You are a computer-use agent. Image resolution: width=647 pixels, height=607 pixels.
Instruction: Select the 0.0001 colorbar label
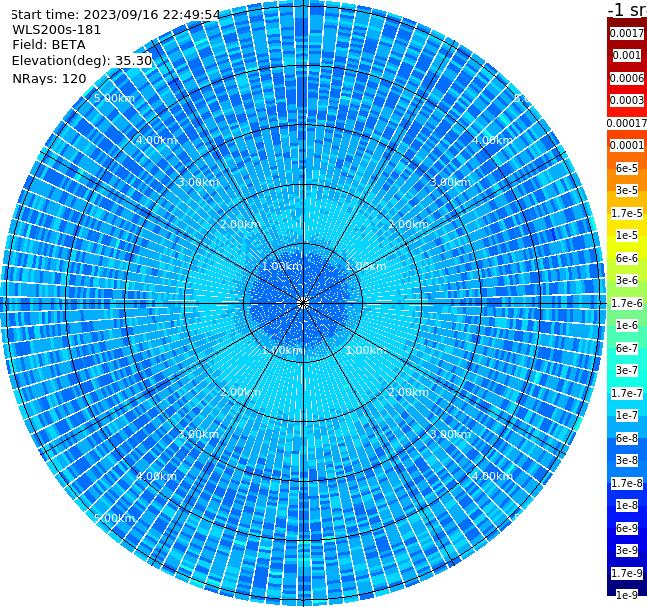tap(627, 145)
